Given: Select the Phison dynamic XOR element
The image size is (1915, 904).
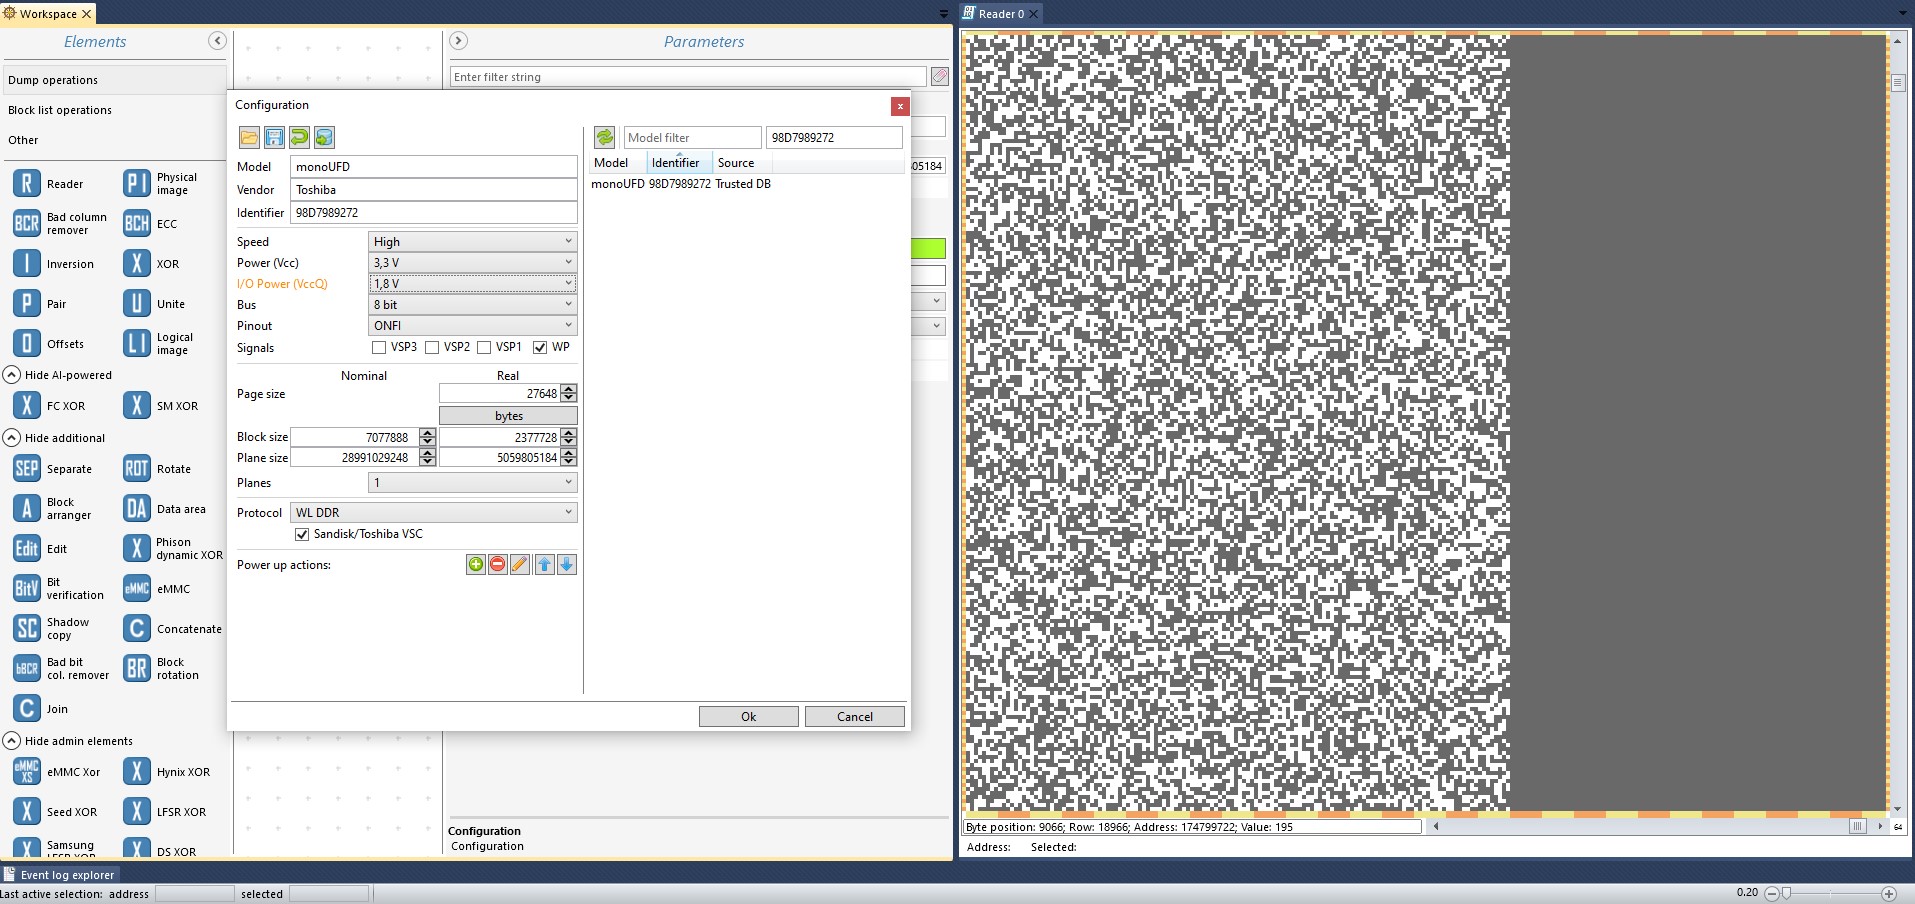Looking at the screenshot, I should pos(174,549).
